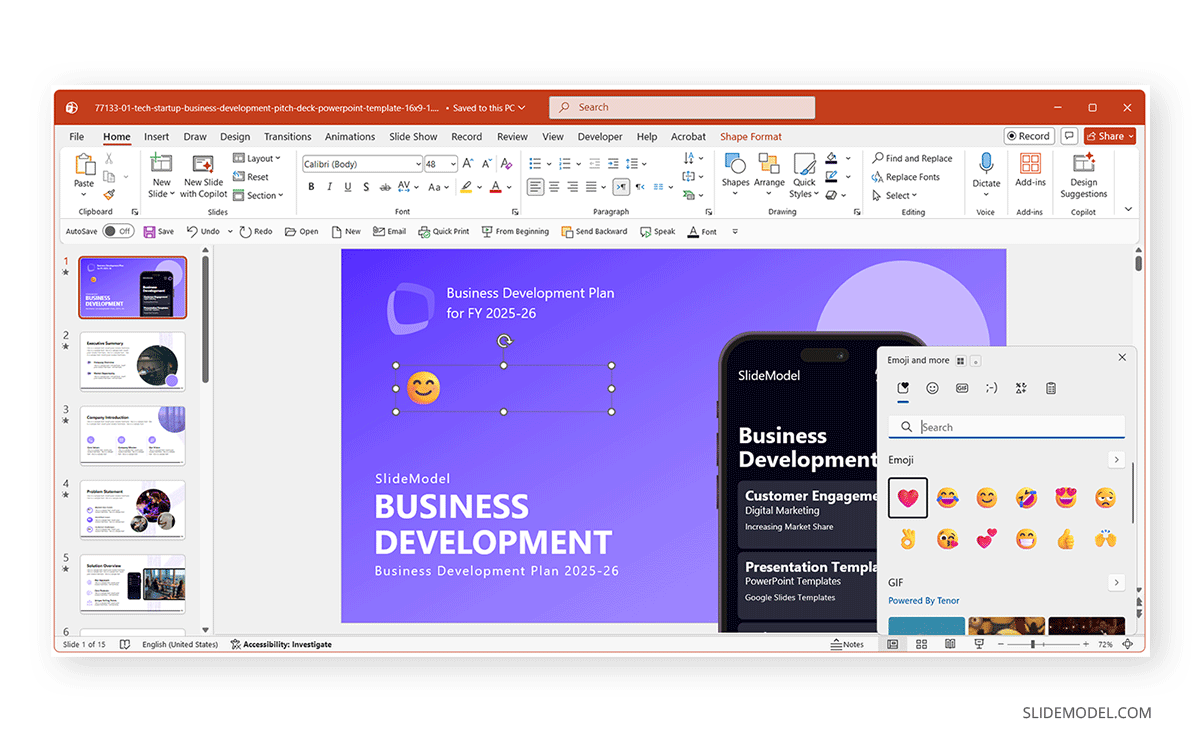This screenshot has width=1200, height=743.
Task: Open Powered By Tenor link
Action: [924, 601]
